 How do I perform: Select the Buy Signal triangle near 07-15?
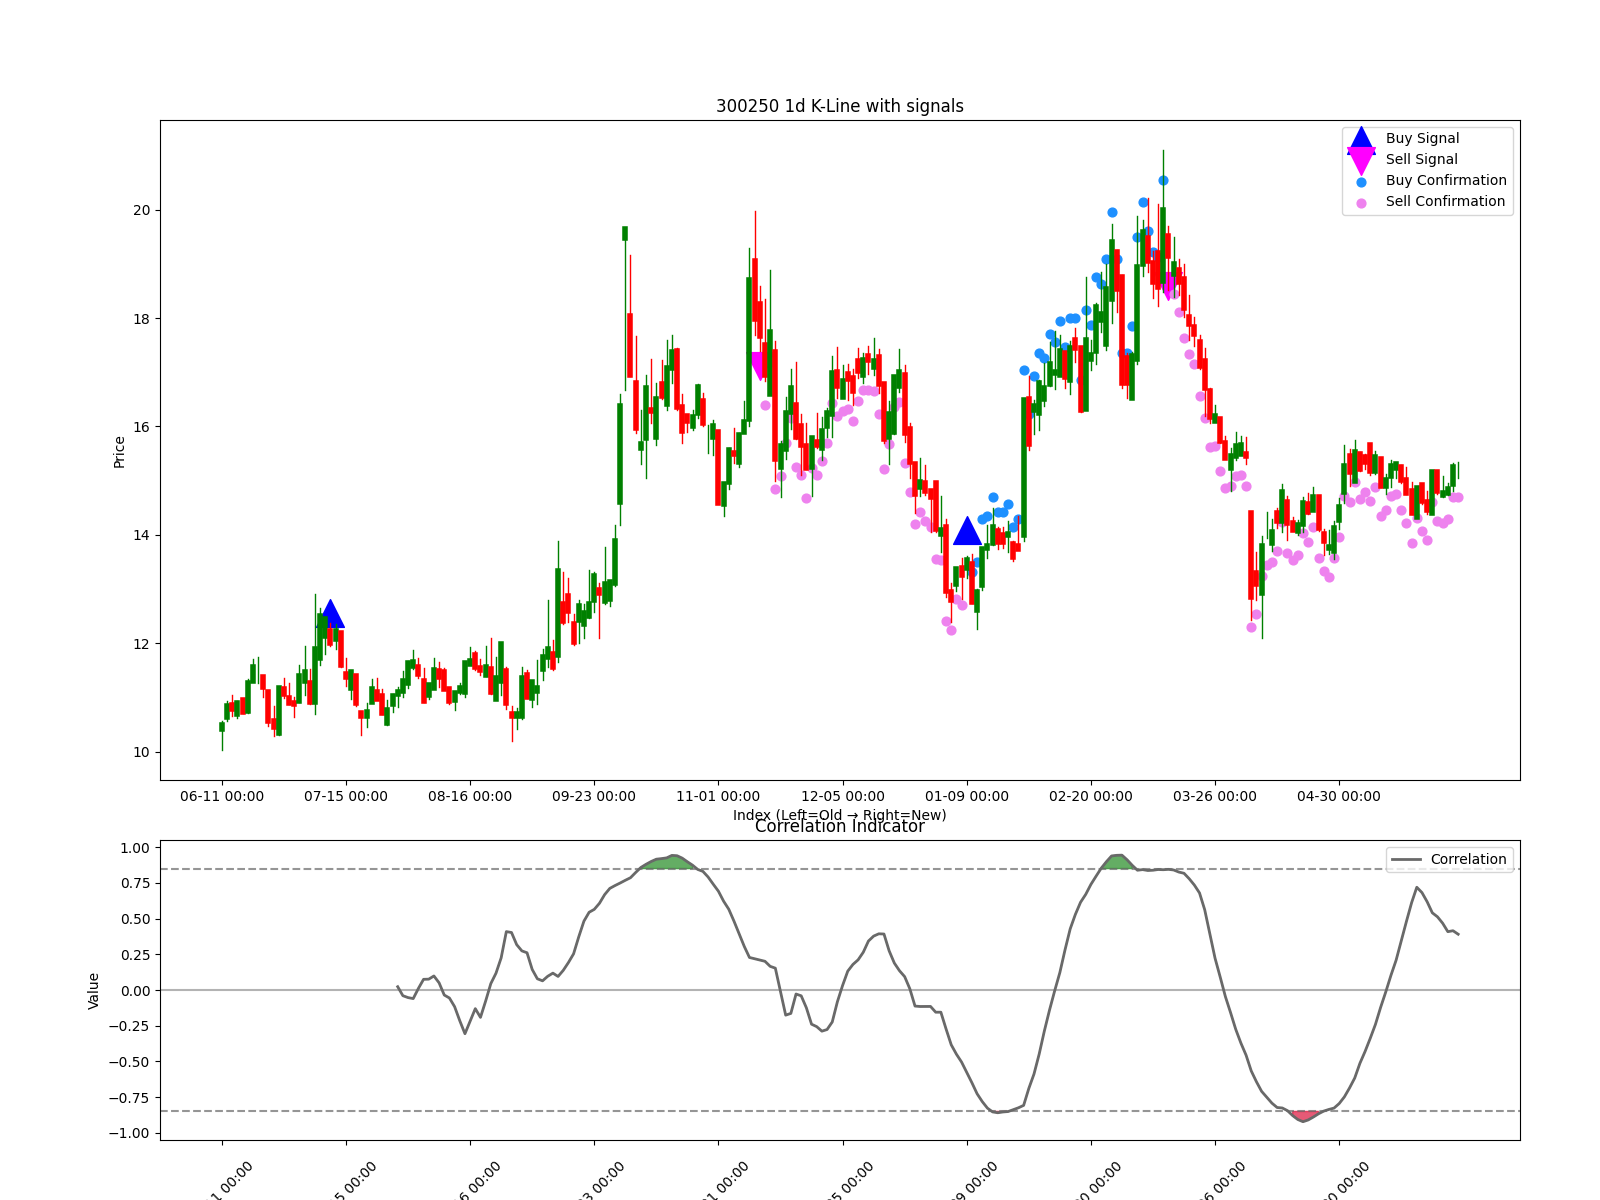click(331, 614)
